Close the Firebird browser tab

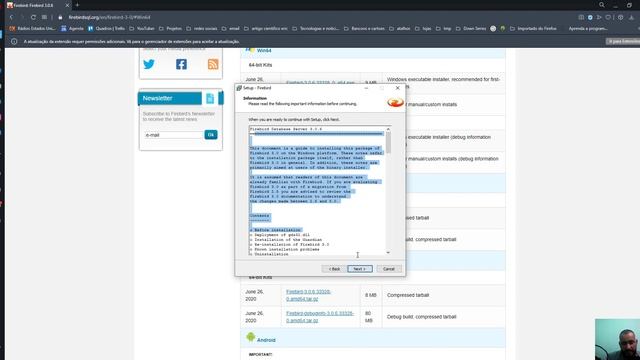click(67, 5)
